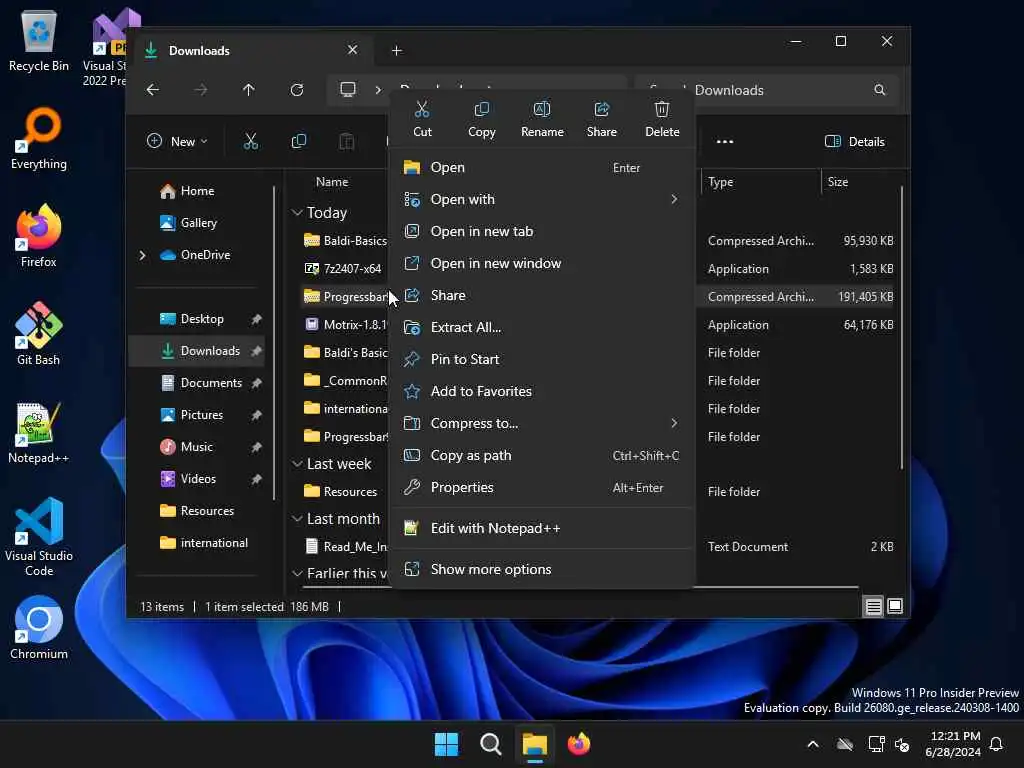The width and height of the screenshot is (1024, 768).
Task: Select Share entry with Extract All below
Action: pos(542,295)
